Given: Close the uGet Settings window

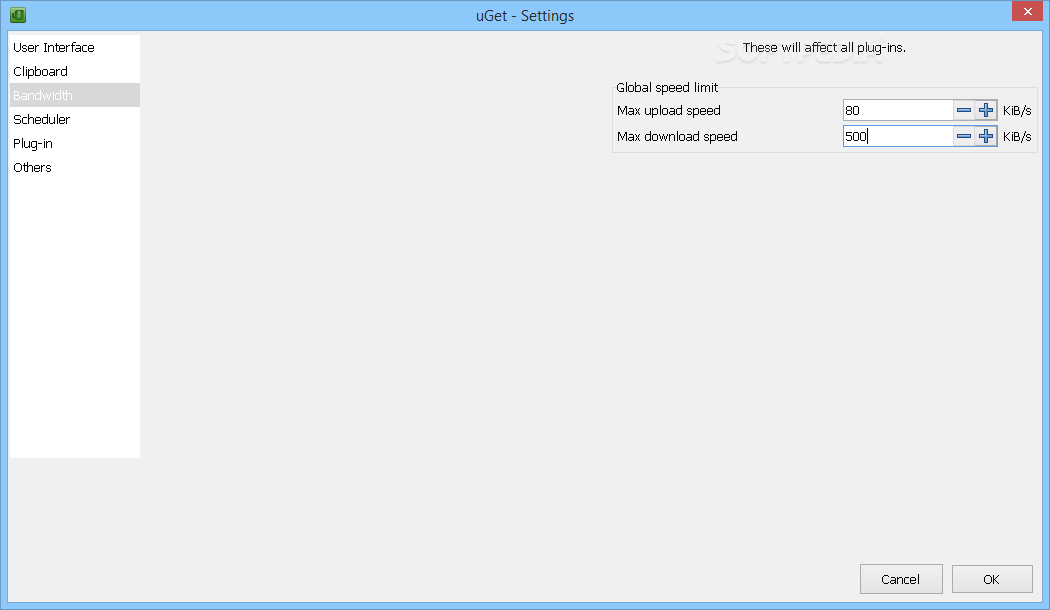Looking at the screenshot, I should coord(1027,11).
